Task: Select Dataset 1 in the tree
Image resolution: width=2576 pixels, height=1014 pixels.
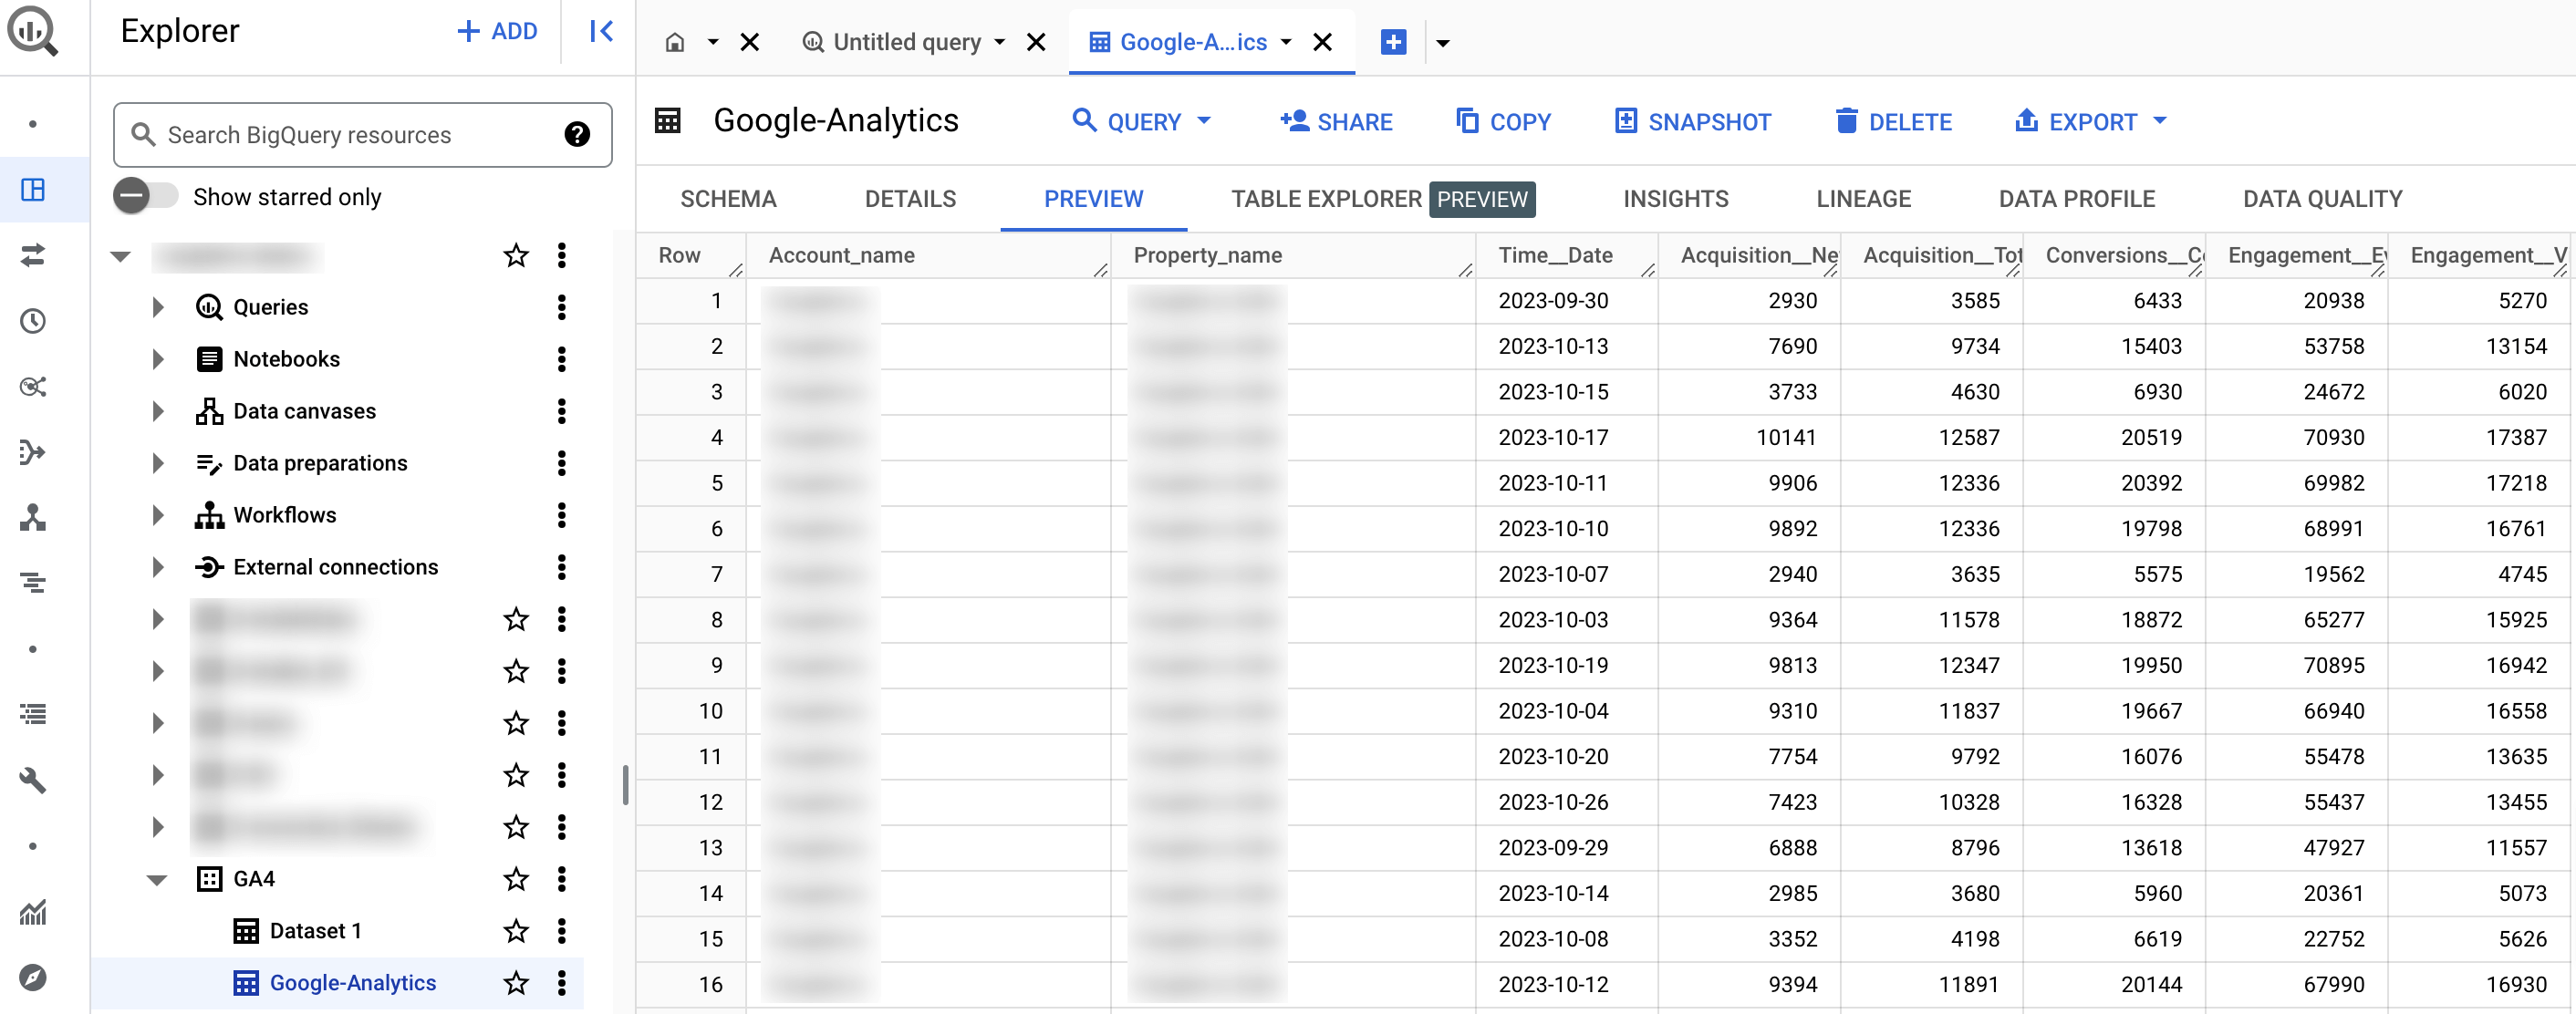Action: [315, 931]
